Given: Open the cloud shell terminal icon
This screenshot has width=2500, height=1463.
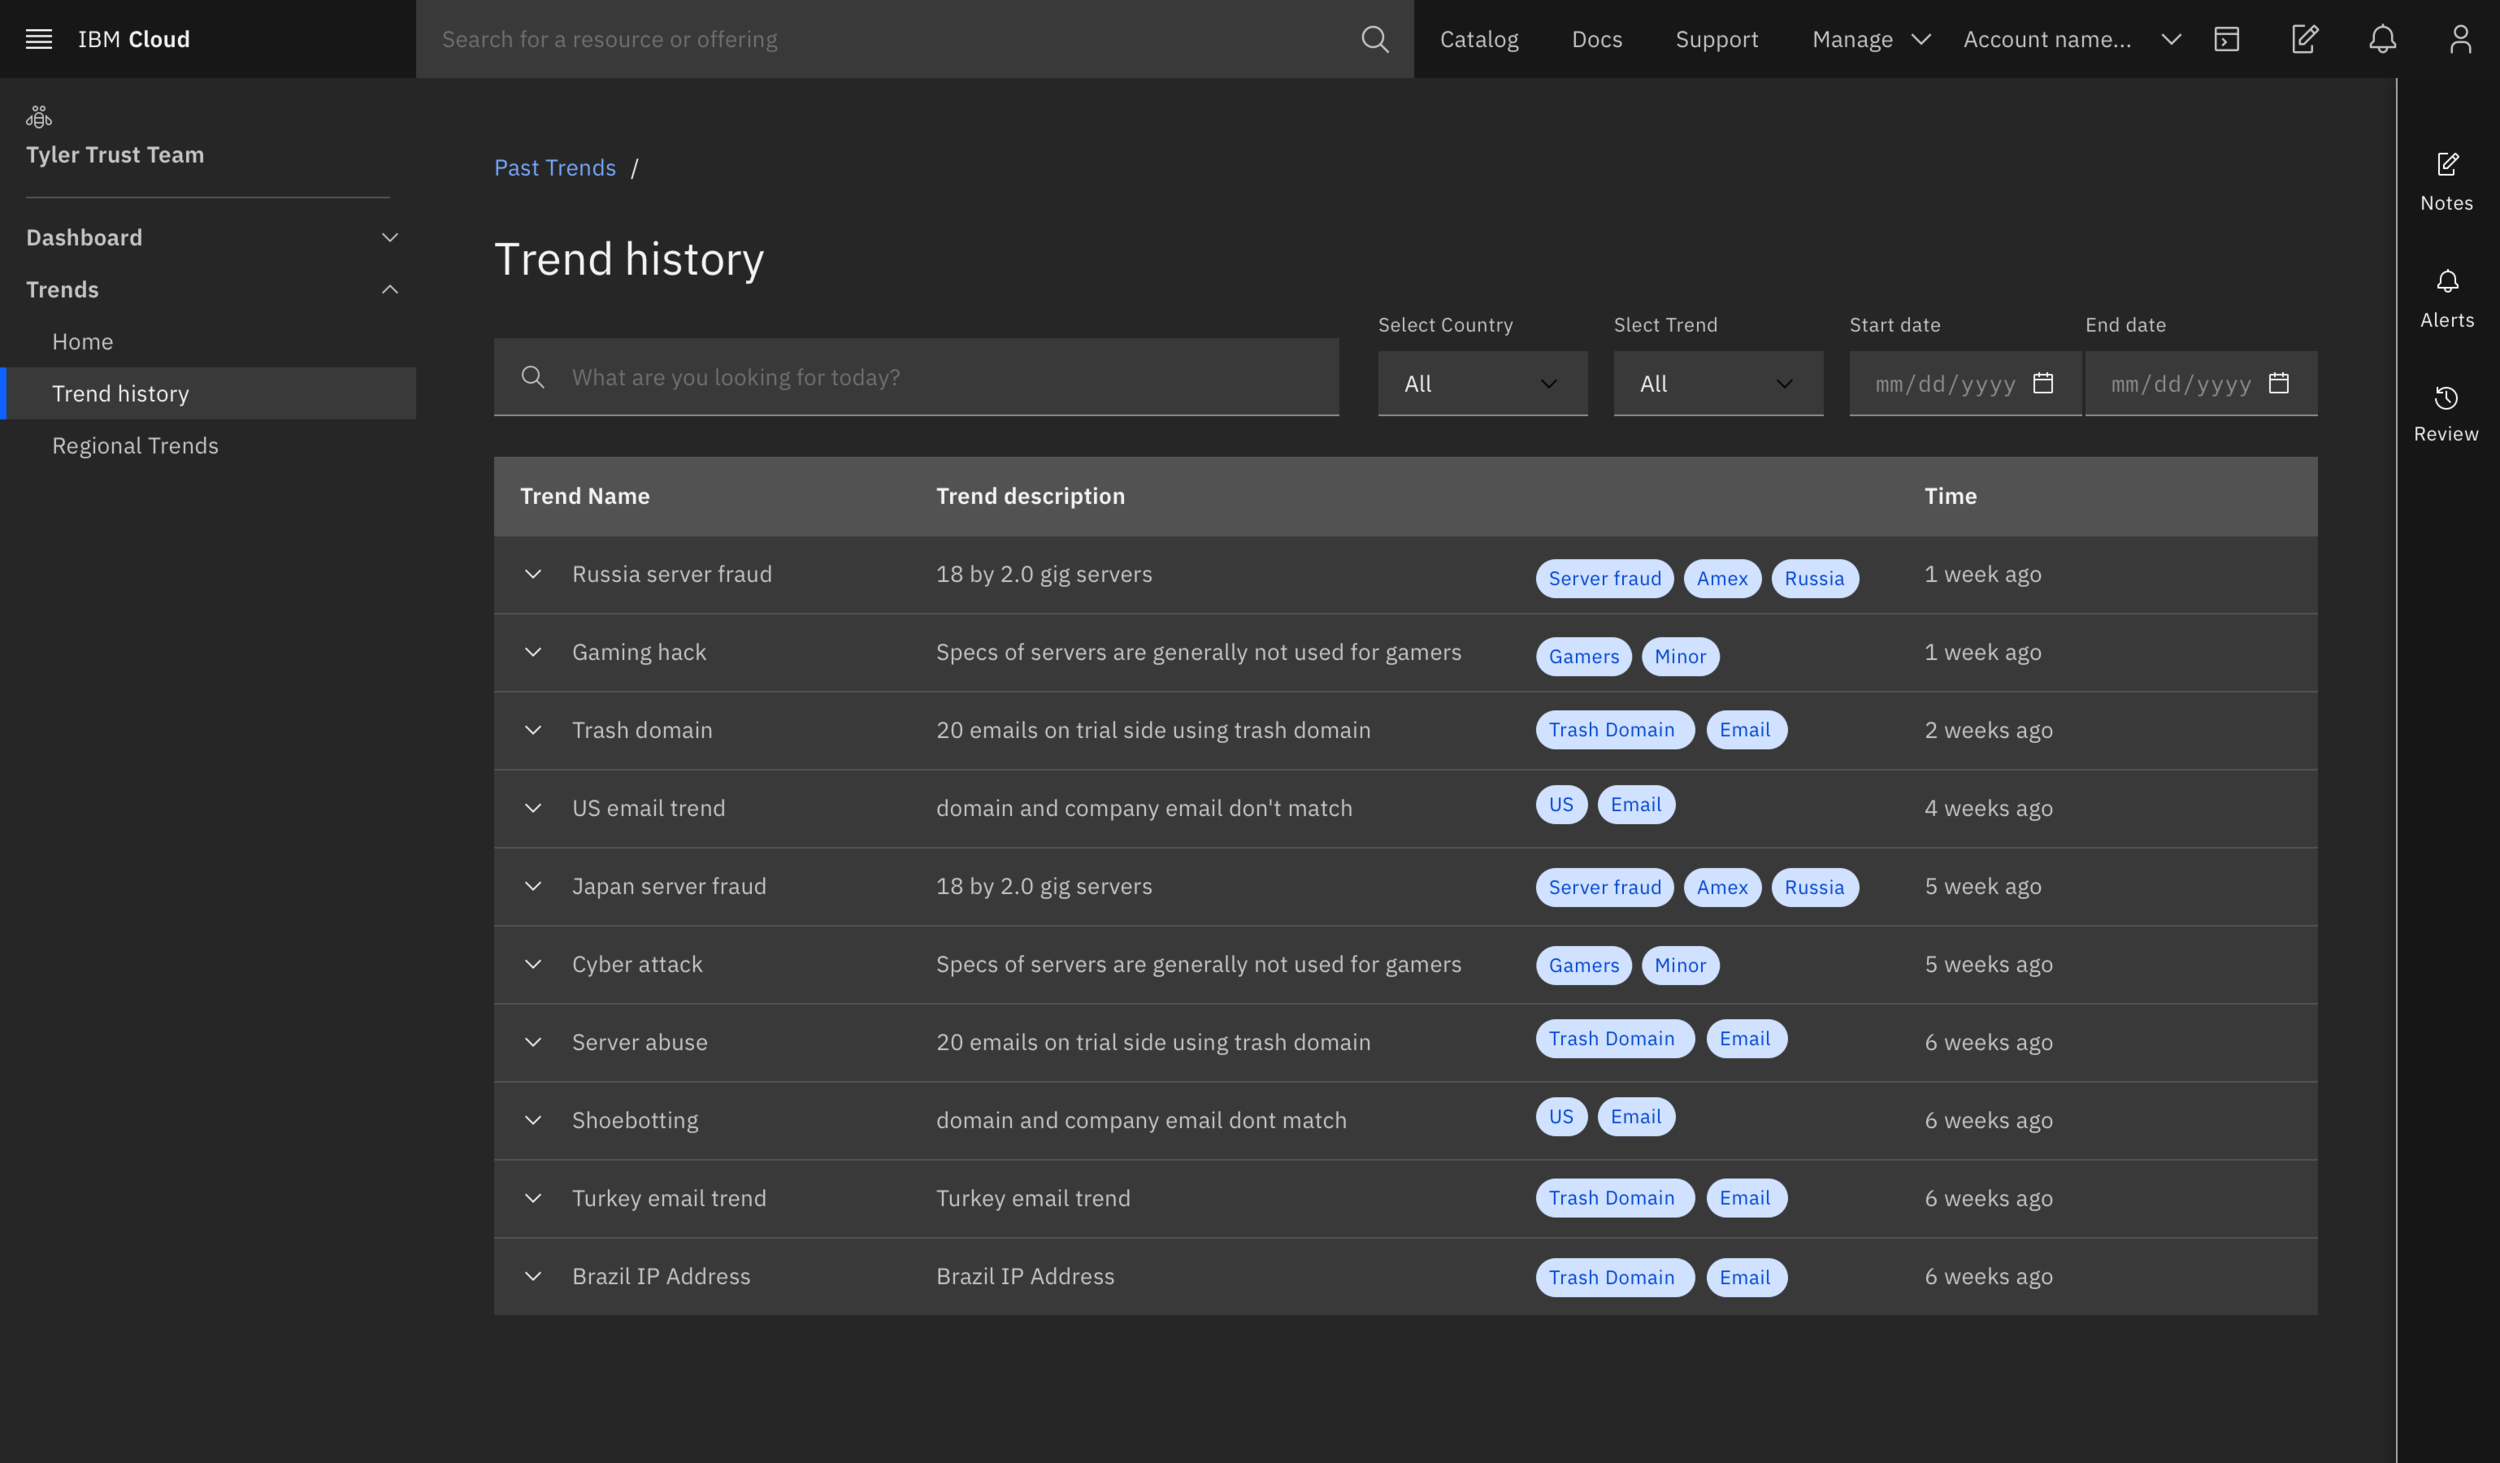Looking at the screenshot, I should point(2226,39).
